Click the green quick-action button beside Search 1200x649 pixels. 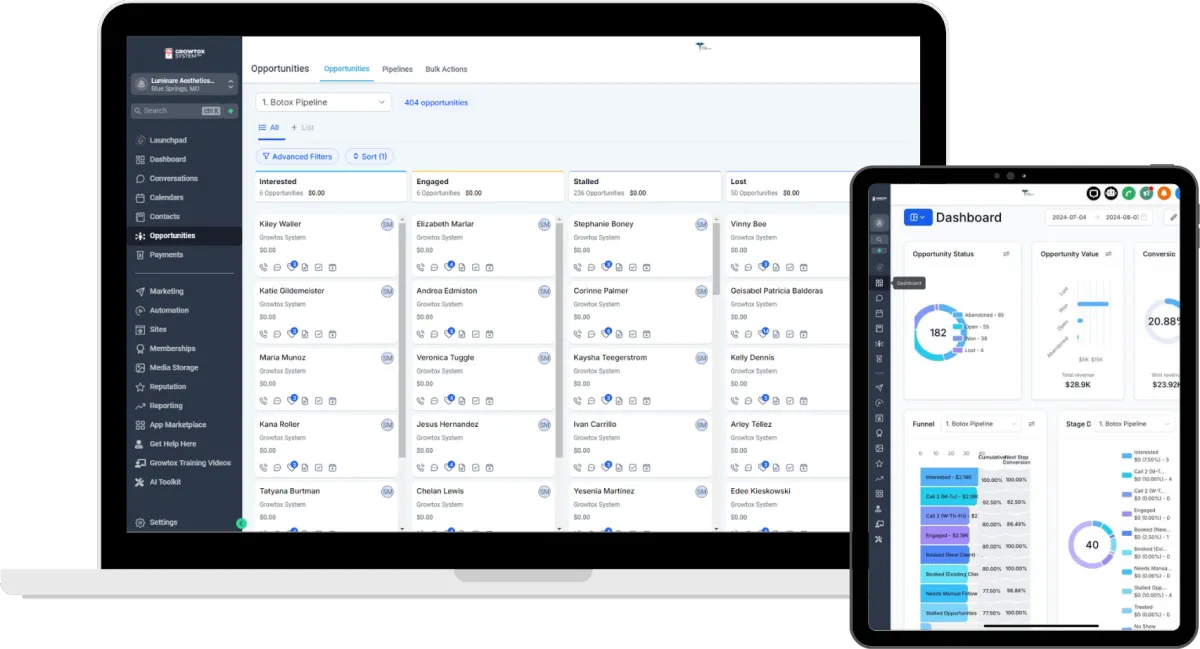[231, 111]
